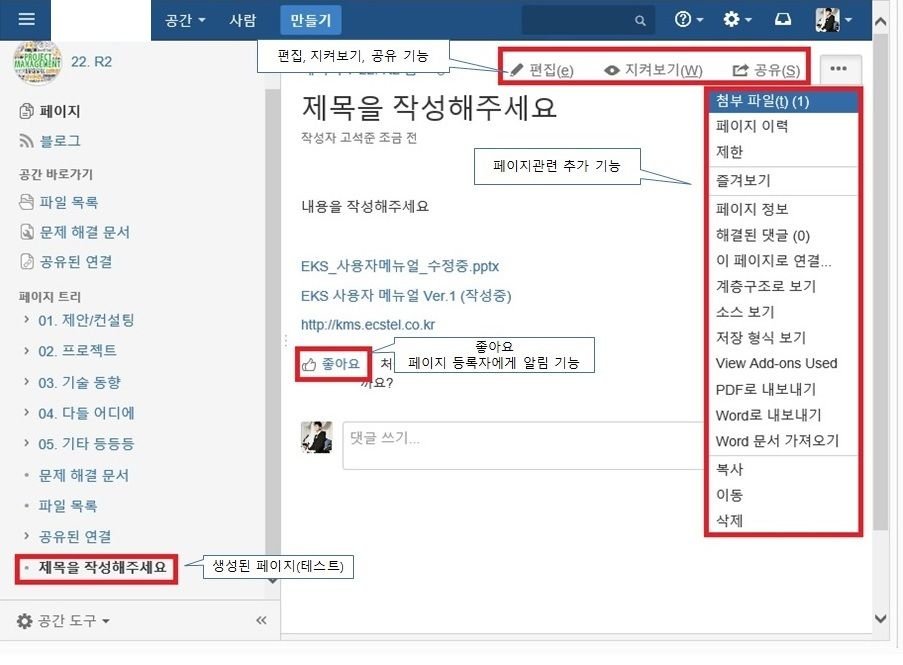This screenshot has width=903, height=665.
Task: Click the 블로그 RSS icon
Action: (26, 141)
